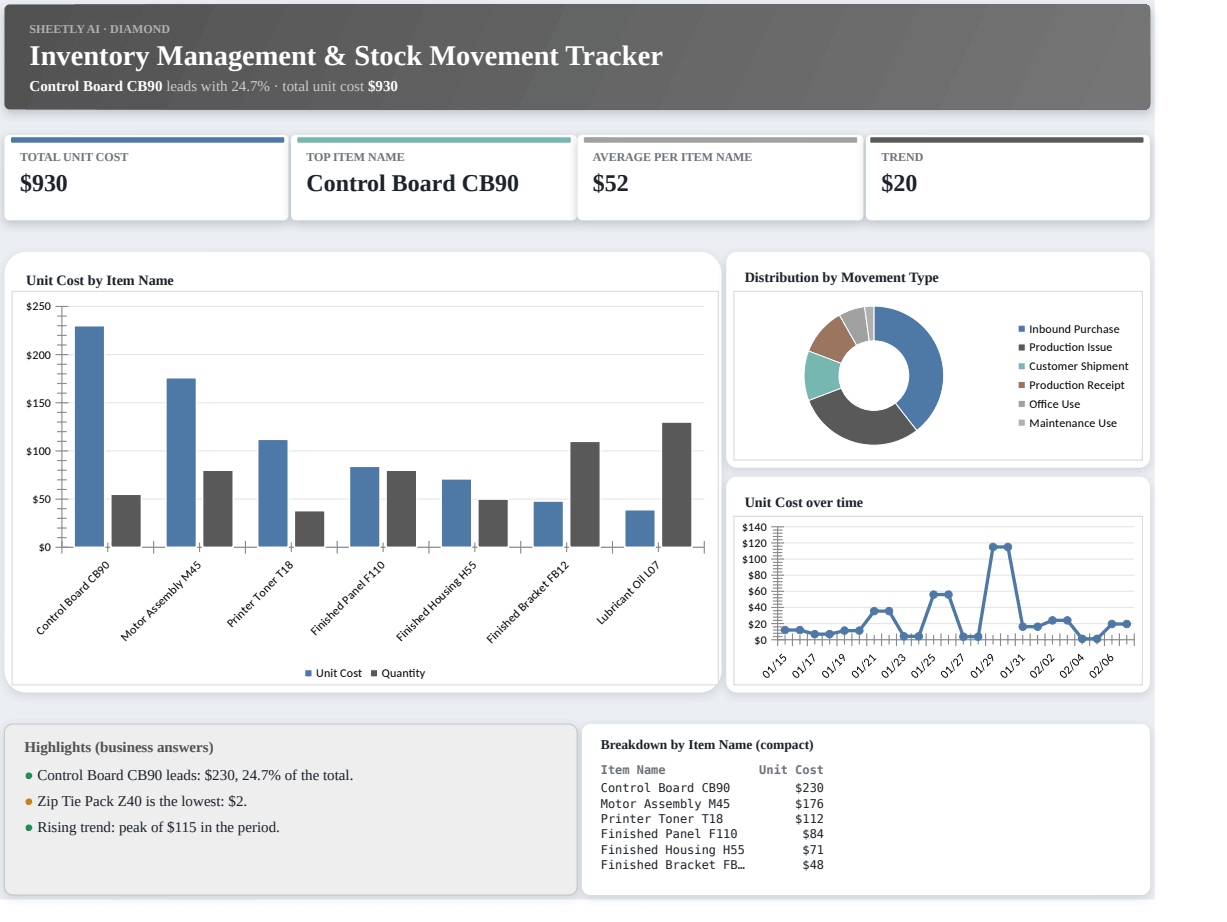Click the Zip Tie Pack Z40 lowest highlight

pos(135,801)
